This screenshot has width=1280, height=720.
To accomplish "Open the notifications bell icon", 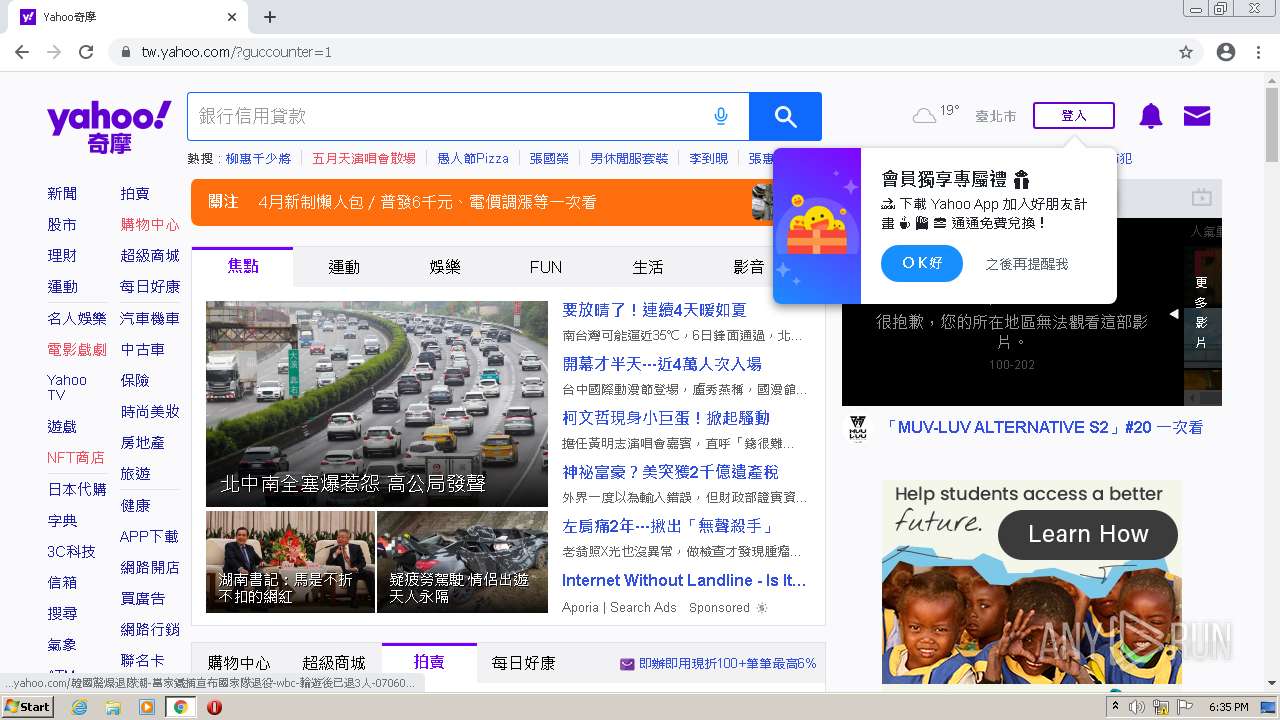I will [x=1151, y=116].
